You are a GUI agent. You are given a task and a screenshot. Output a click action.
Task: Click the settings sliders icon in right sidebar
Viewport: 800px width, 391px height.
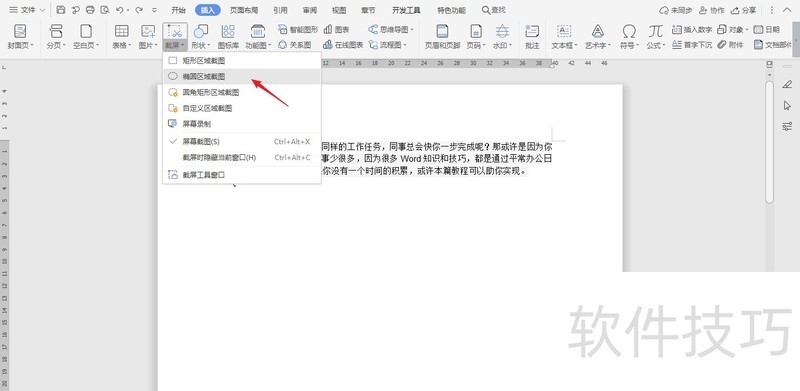pos(787,127)
